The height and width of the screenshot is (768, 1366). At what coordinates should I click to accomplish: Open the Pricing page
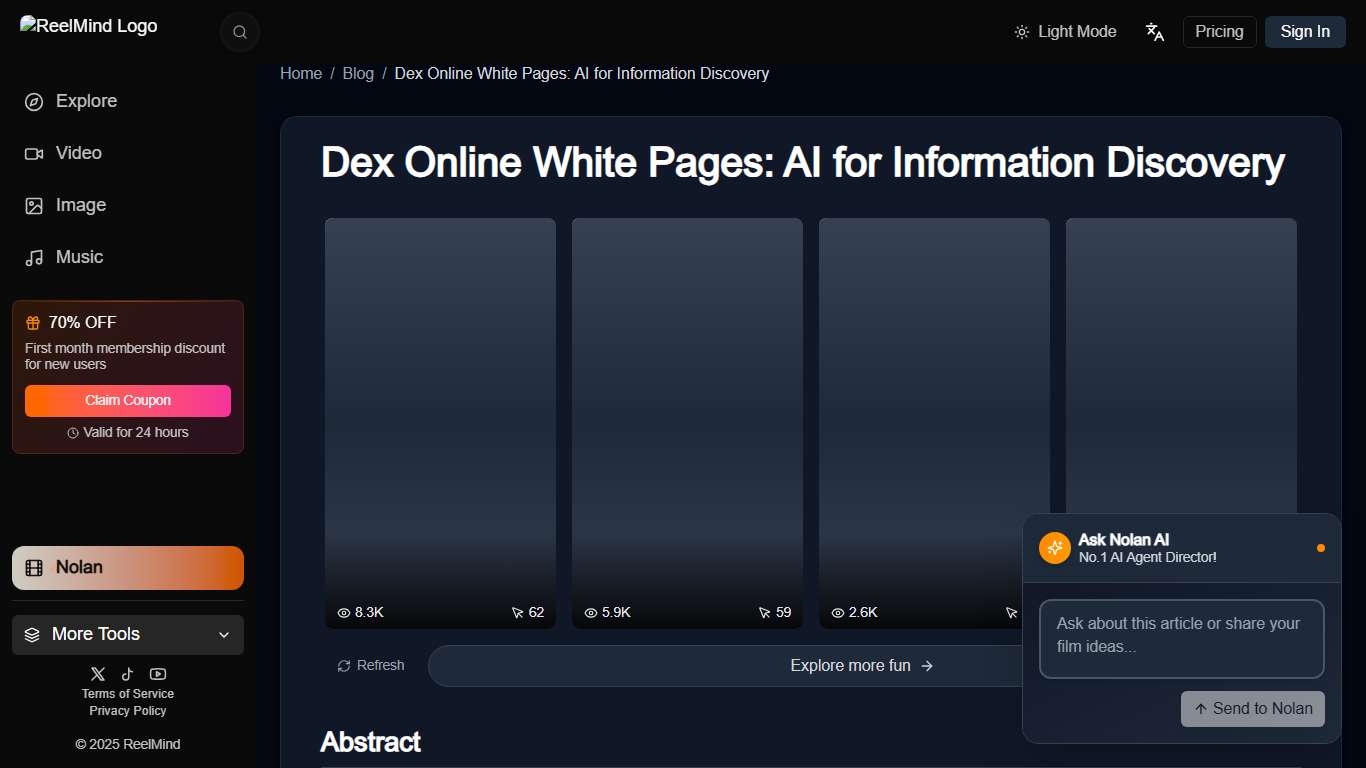pyautogui.click(x=1219, y=32)
